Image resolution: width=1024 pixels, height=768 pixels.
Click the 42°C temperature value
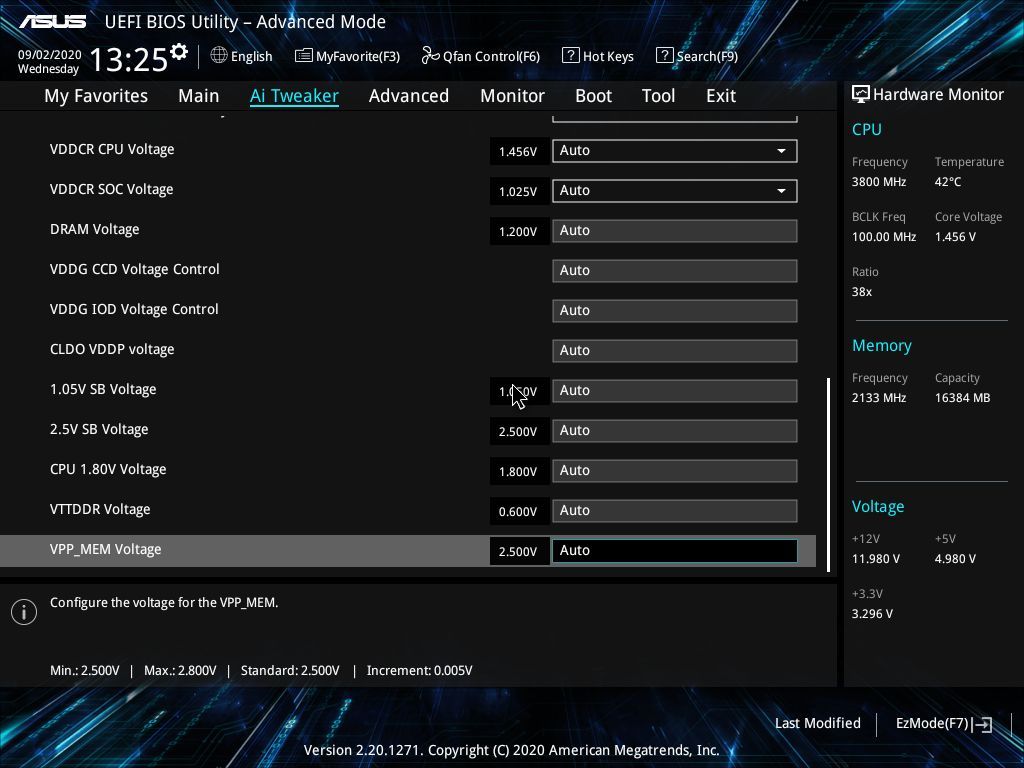coord(948,182)
